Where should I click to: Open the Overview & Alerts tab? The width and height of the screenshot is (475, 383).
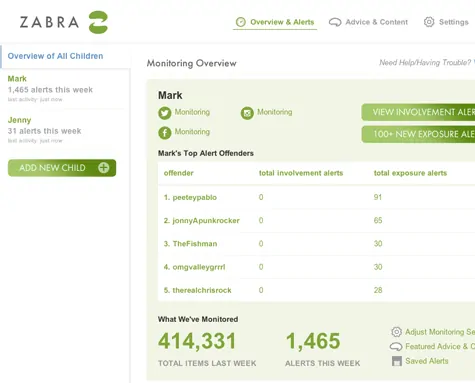pyautogui.click(x=275, y=22)
